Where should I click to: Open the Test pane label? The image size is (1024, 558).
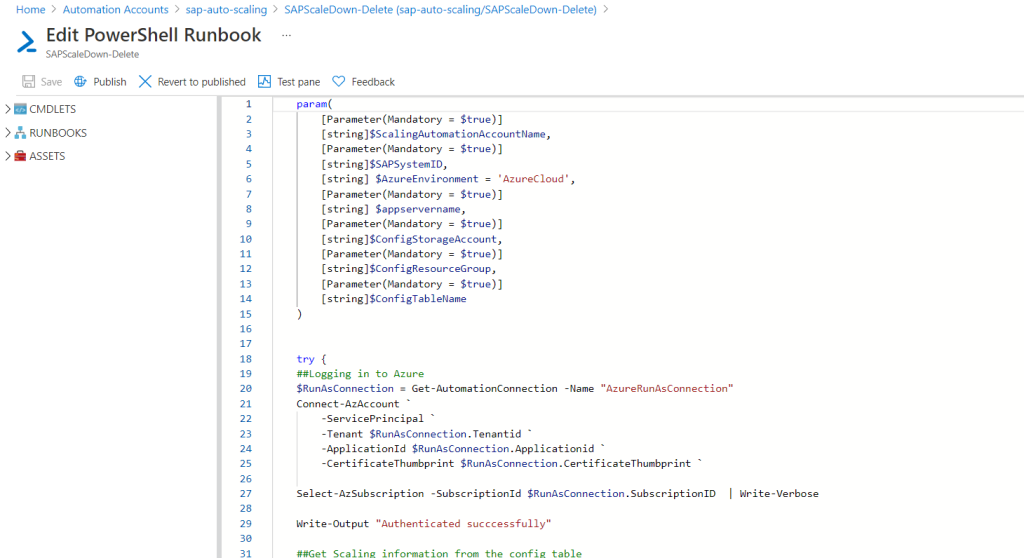298,82
